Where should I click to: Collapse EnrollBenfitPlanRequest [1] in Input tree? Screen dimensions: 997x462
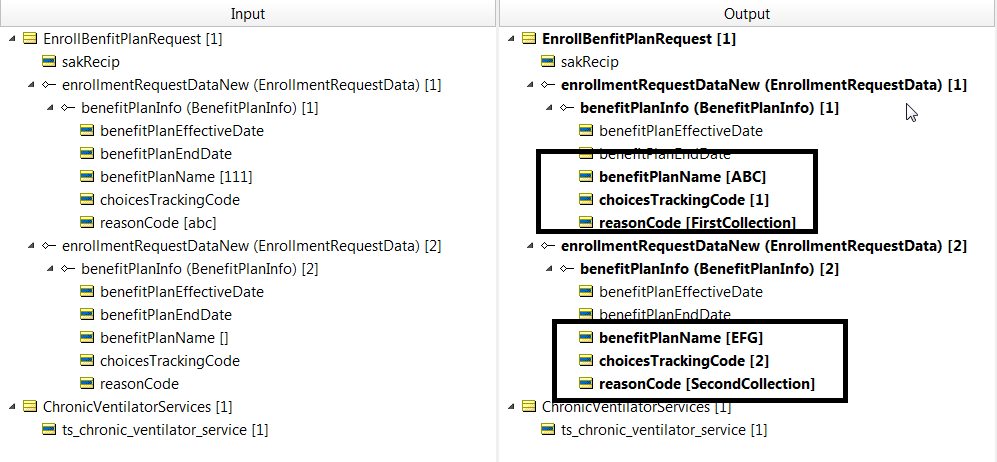(x=13, y=39)
